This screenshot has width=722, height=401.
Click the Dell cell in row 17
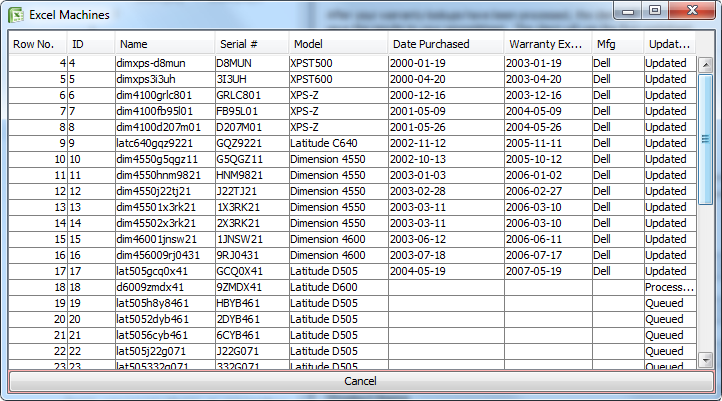tap(617, 271)
